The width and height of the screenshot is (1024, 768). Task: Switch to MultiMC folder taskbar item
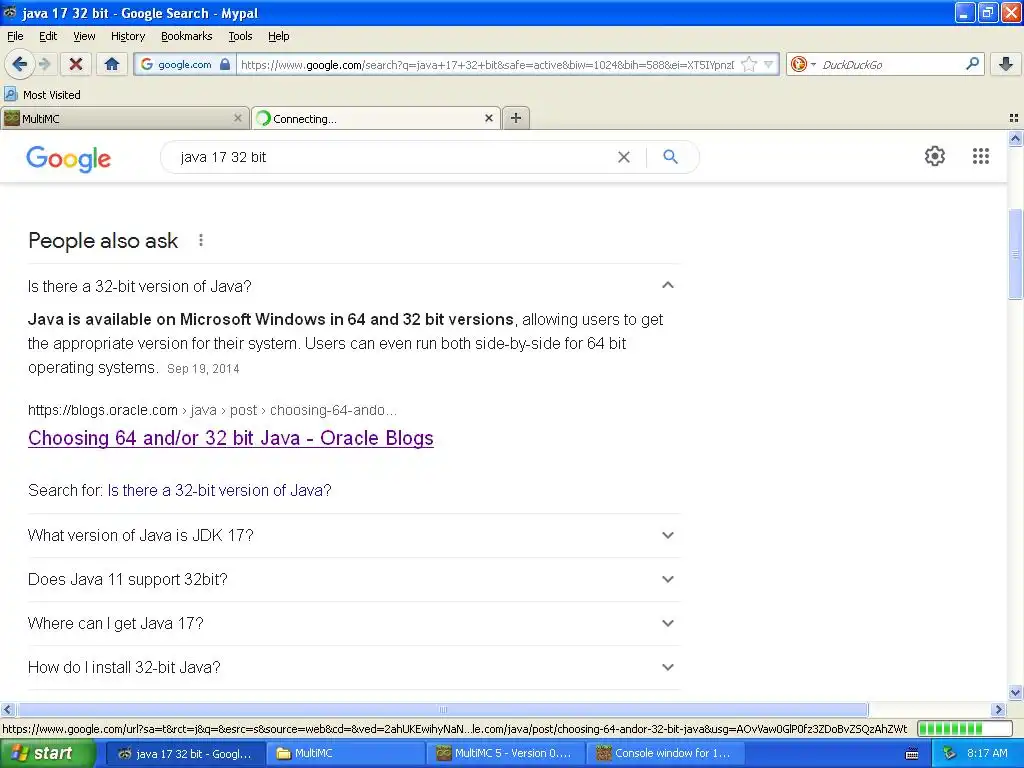click(x=347, y=754)
